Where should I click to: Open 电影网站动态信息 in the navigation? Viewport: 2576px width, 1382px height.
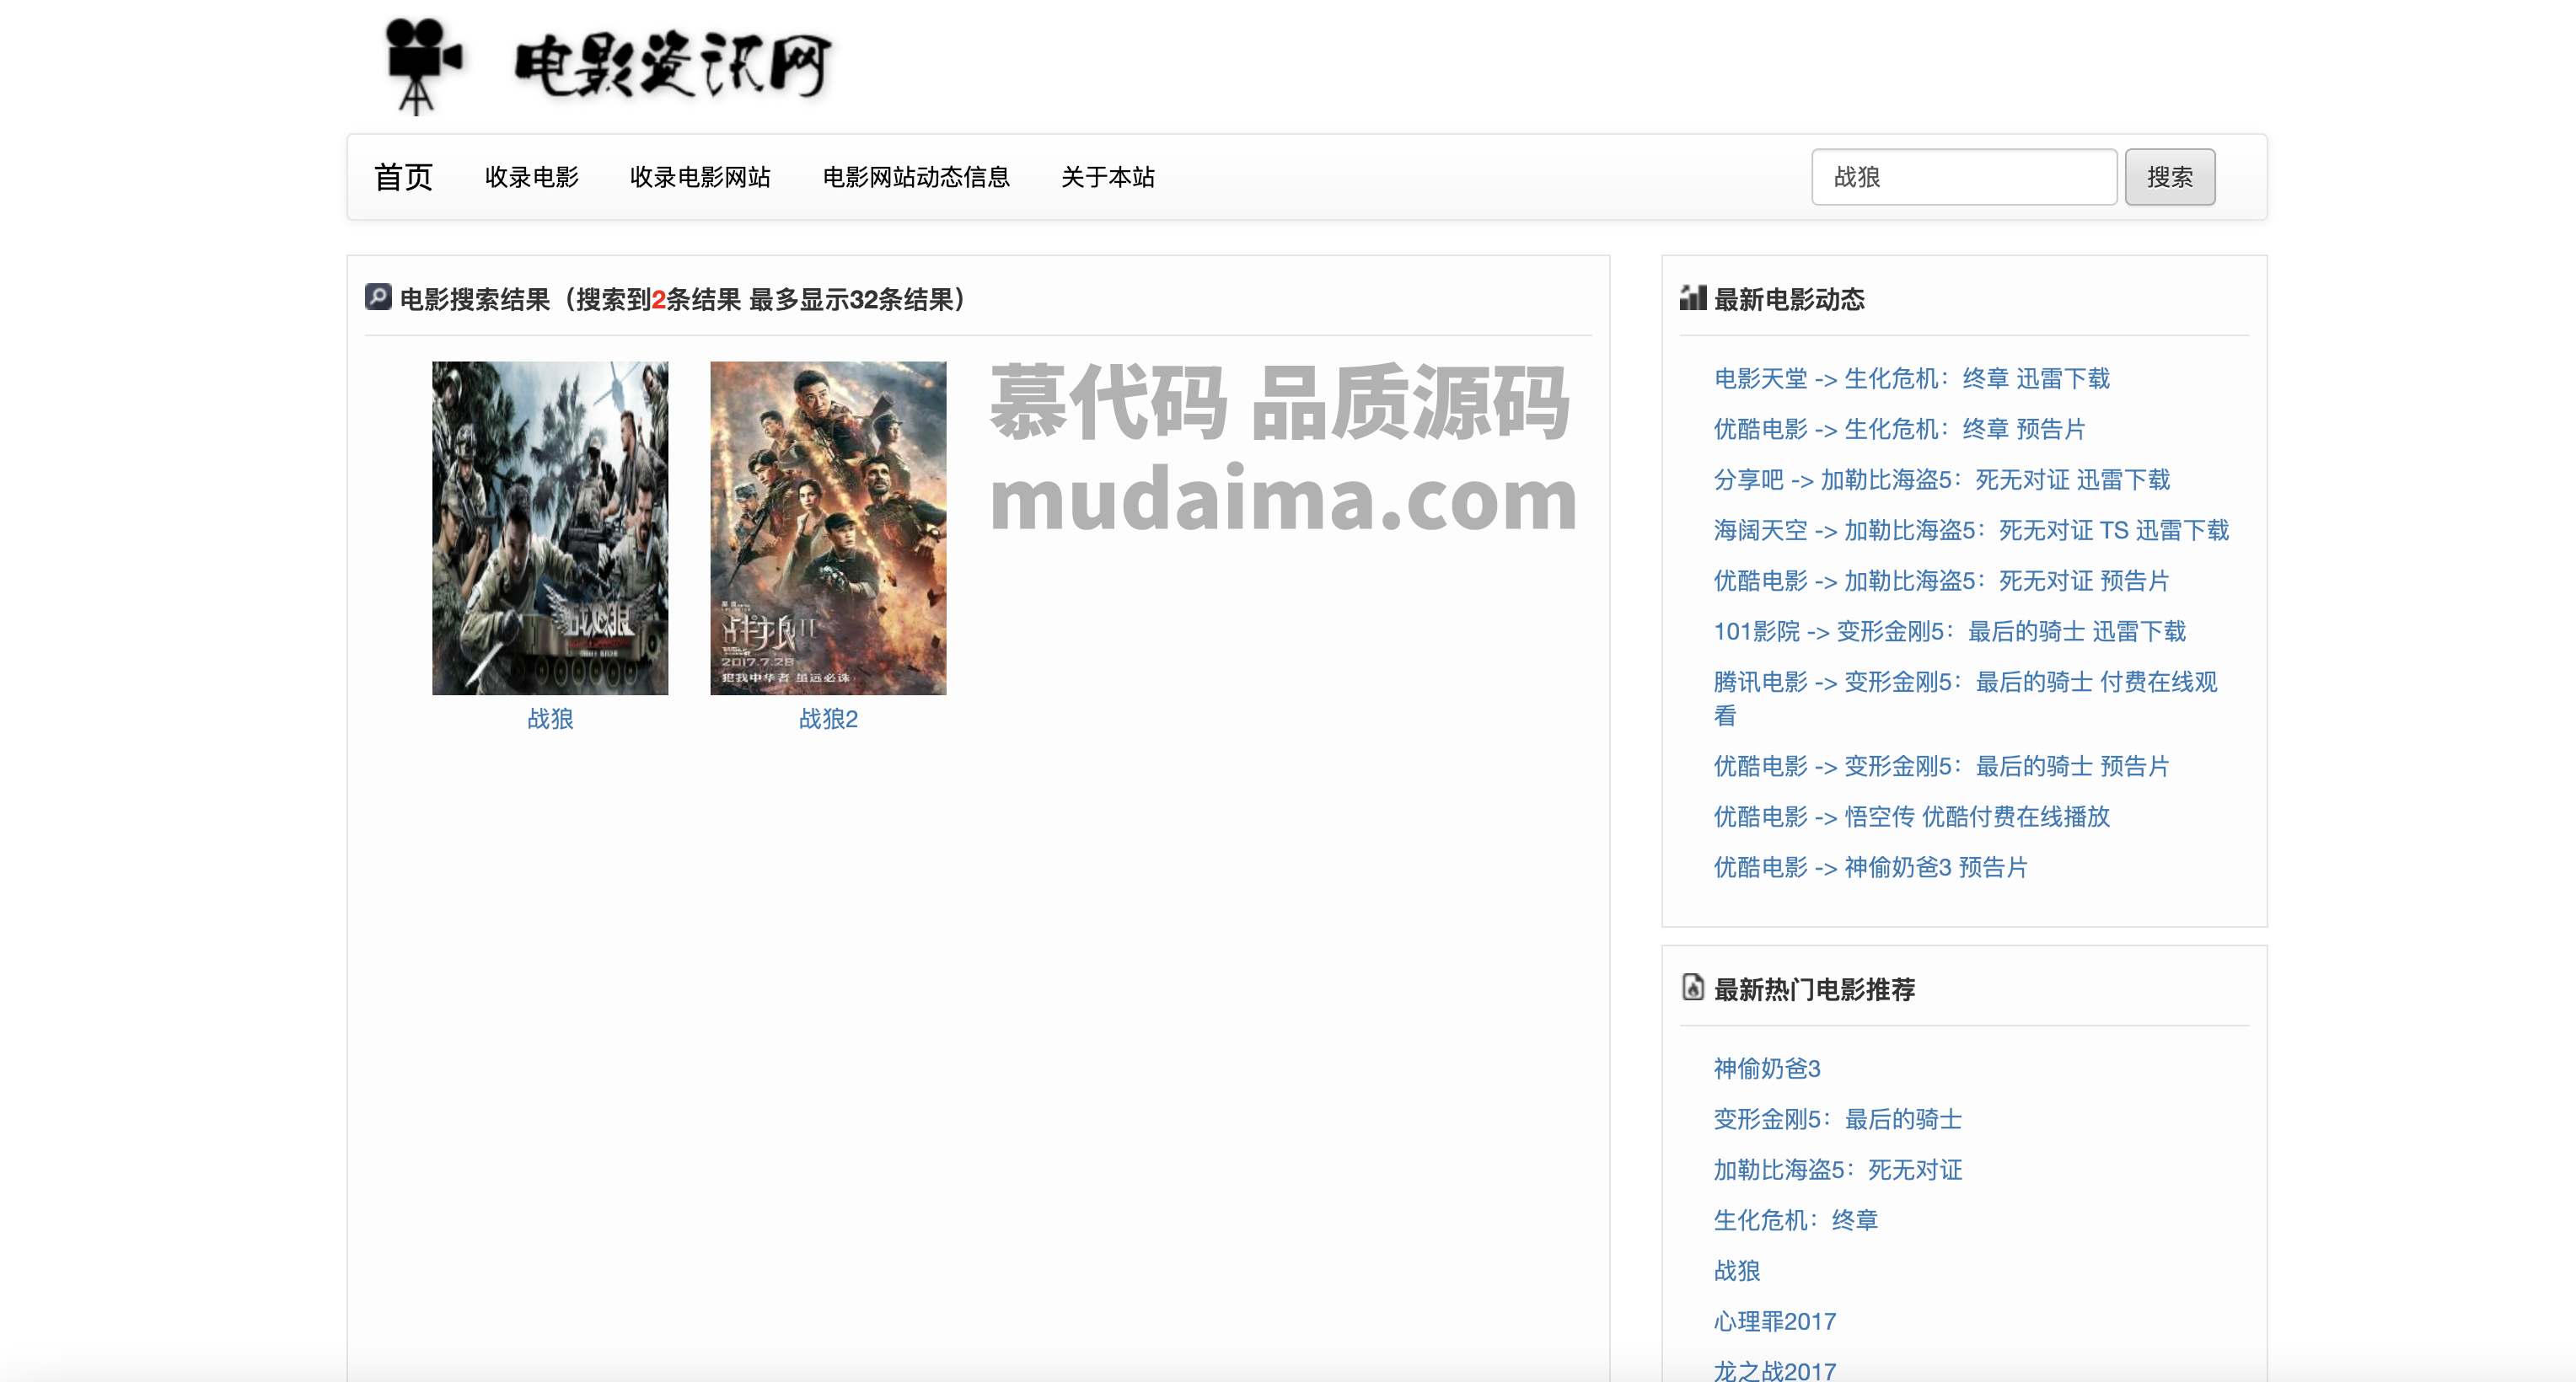[x=916, y=177]
